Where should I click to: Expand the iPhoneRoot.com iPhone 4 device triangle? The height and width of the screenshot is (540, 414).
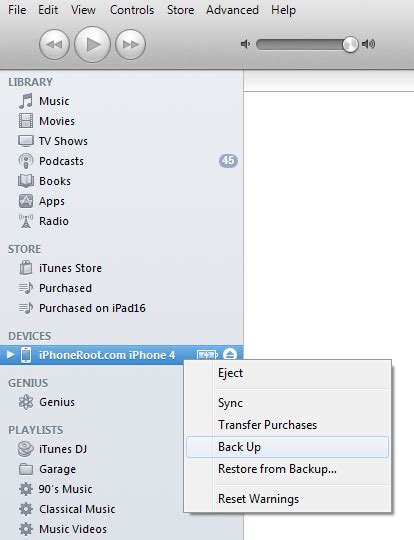click(10, 355)
